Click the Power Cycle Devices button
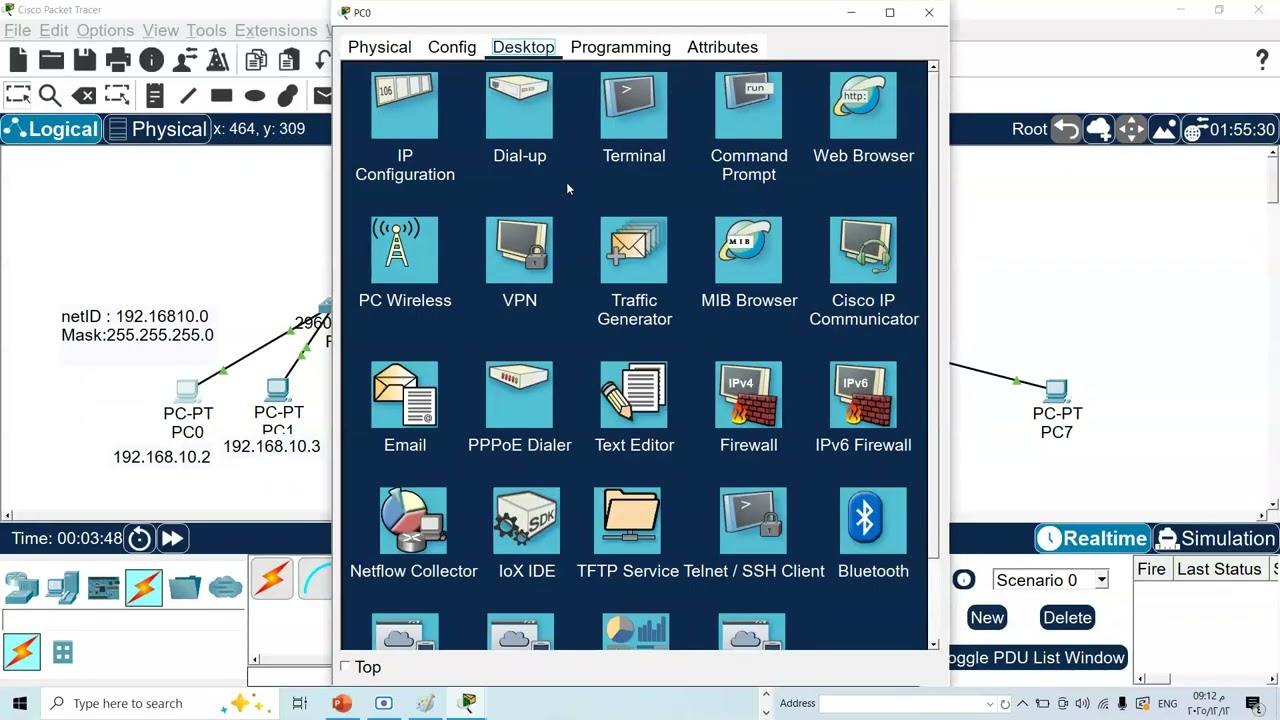 click(x=140, y=539)
